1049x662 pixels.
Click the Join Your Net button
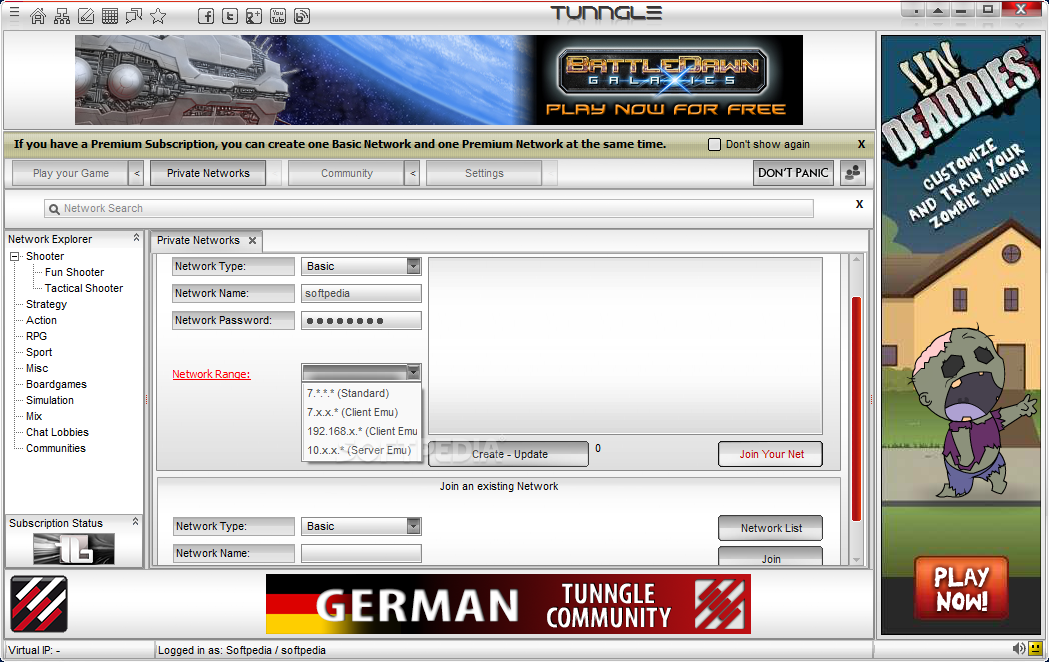point(771,454)
